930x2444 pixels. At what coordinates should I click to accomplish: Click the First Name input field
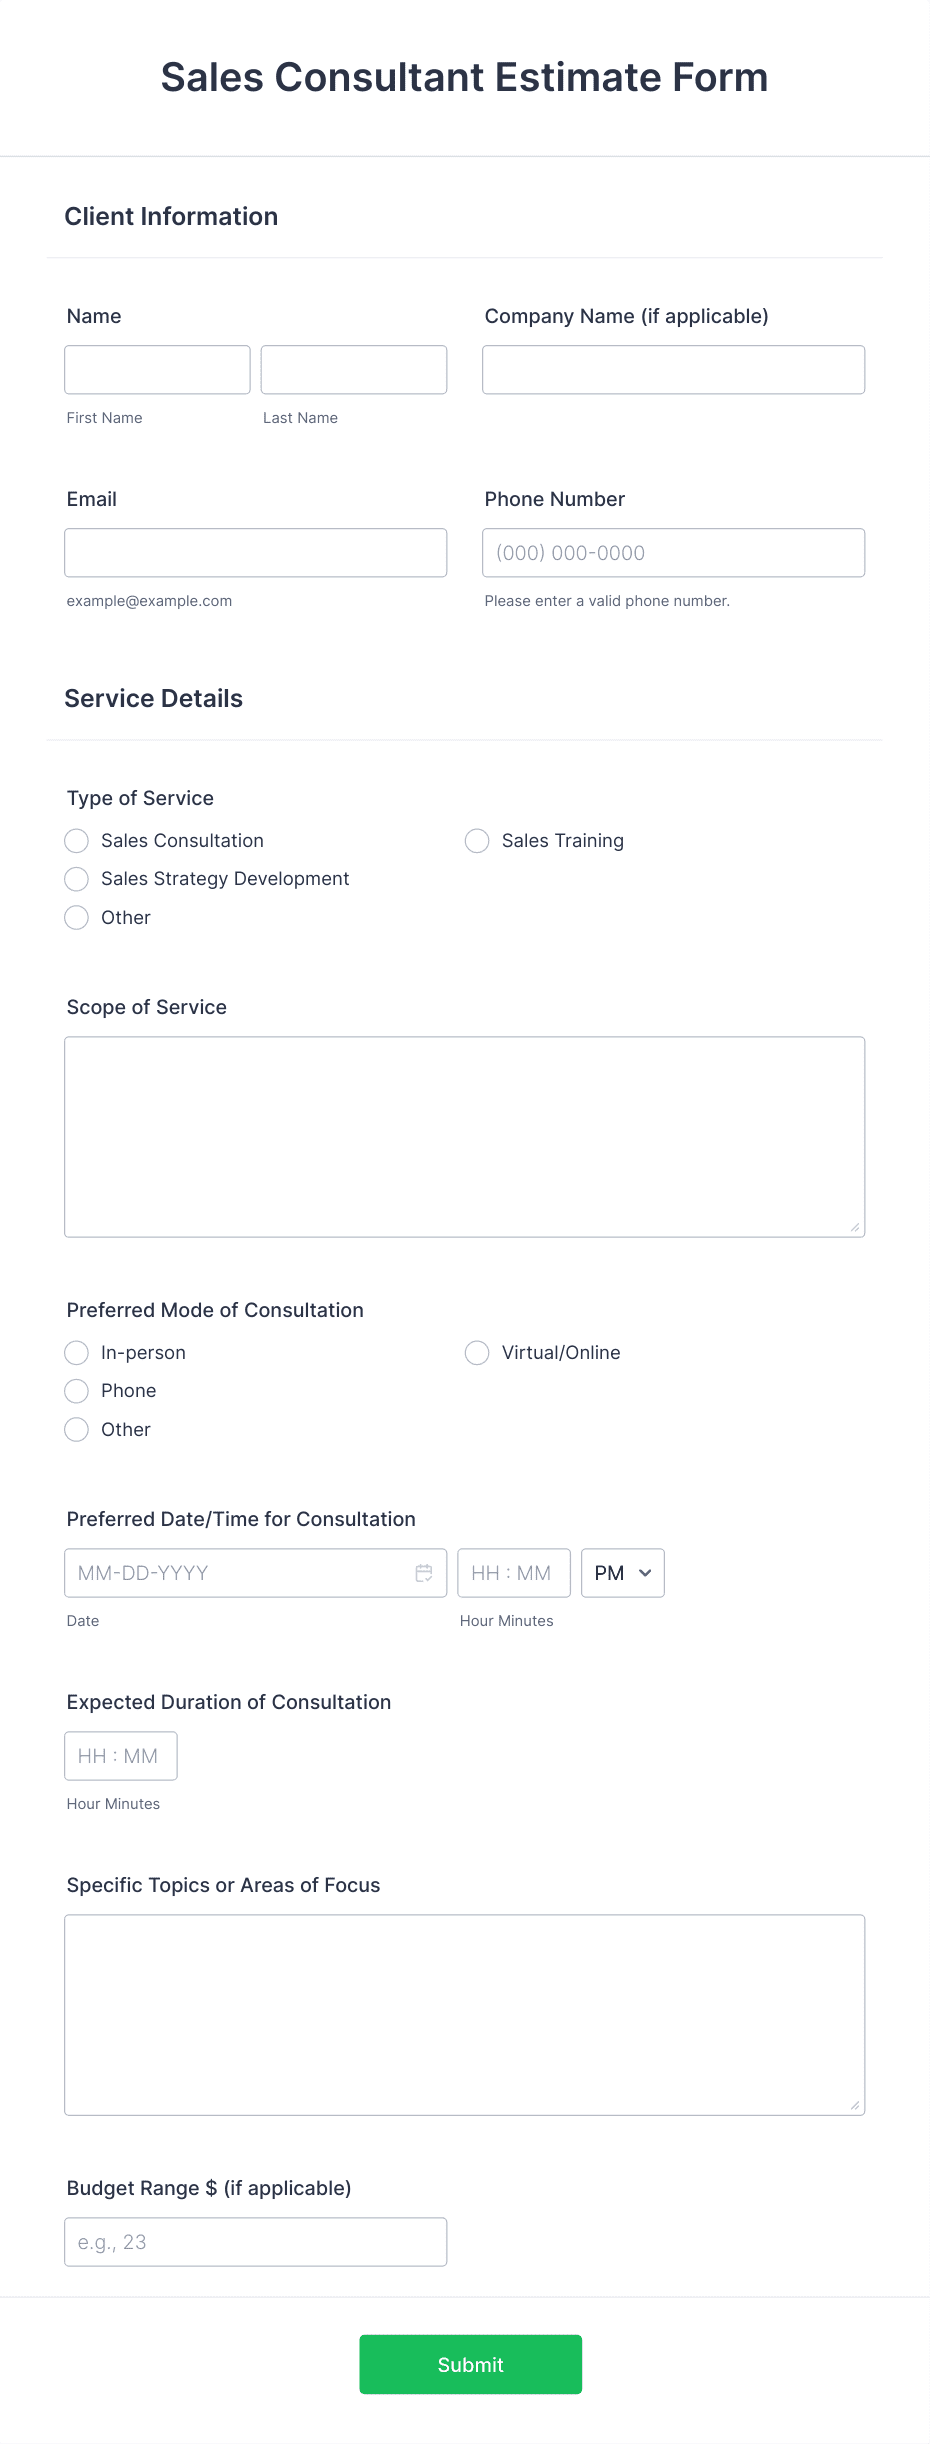point(157,369)
